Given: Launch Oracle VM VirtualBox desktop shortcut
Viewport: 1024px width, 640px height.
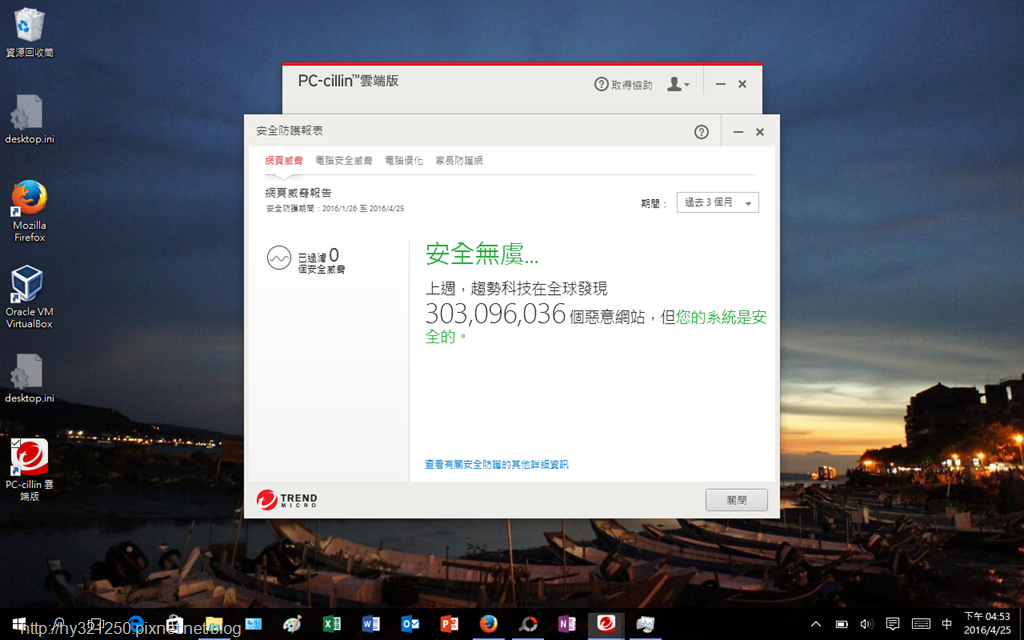Looking at the screenshot, I should (29, 296).
